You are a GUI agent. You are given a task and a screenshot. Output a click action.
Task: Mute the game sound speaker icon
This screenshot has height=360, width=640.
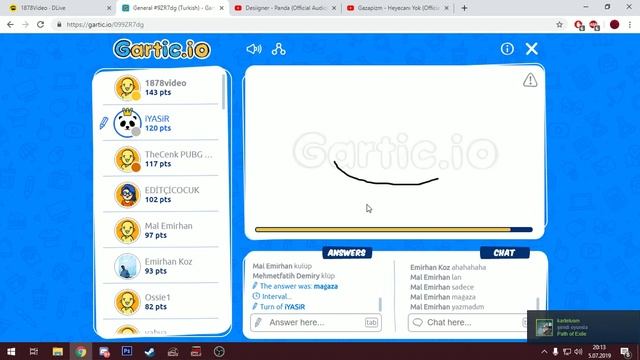click(253, 49)
